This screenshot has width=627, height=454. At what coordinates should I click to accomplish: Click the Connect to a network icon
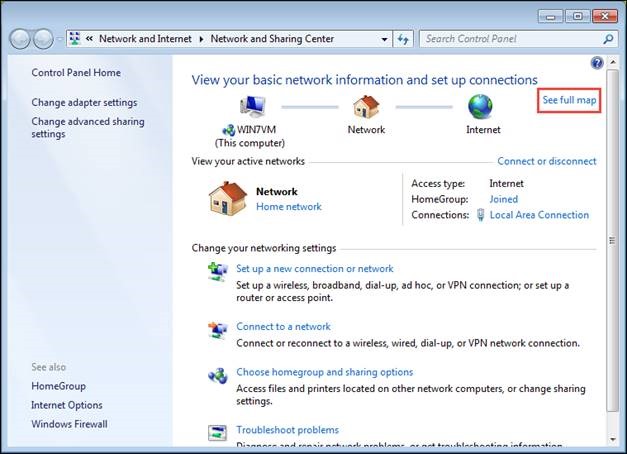tap(218, 330)
